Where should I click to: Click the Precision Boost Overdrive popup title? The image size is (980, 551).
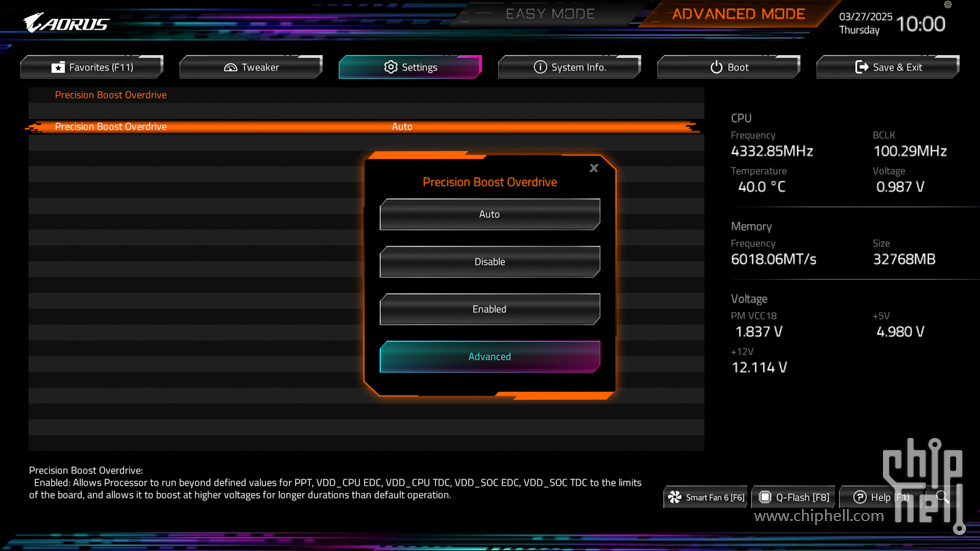pyautogui.click(x=489, y=182)
